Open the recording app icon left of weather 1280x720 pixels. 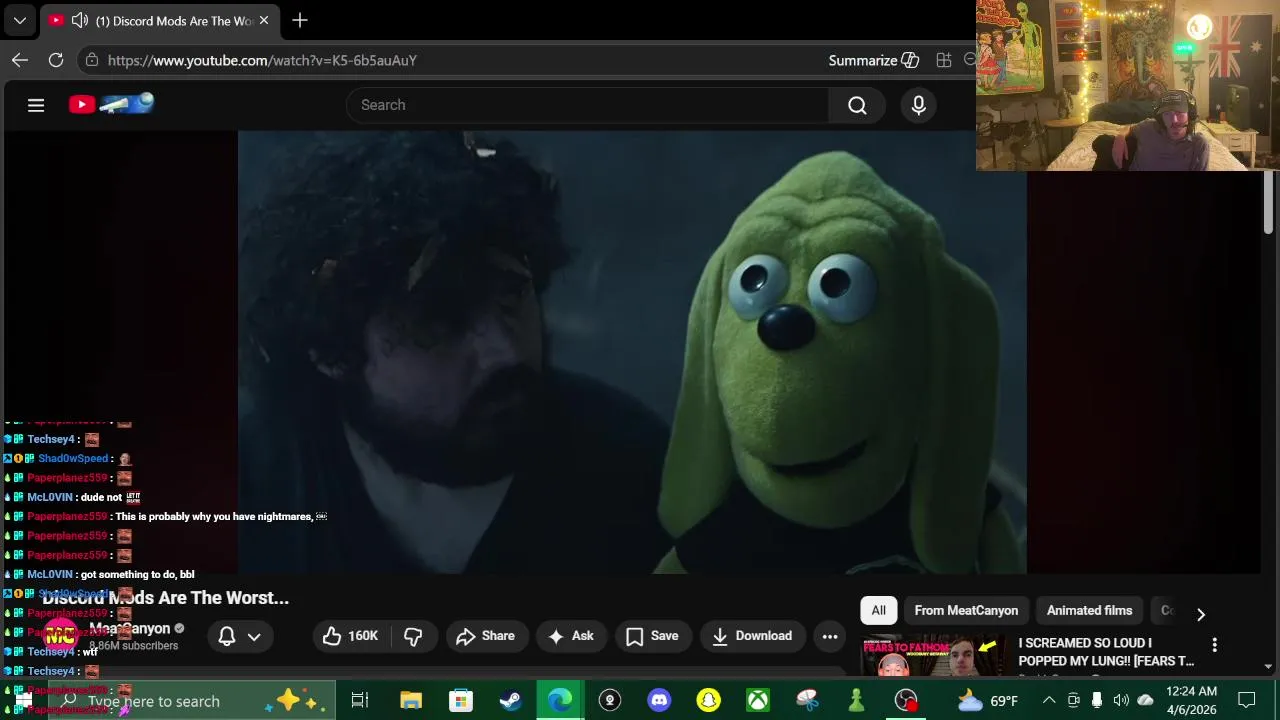point(906,701)
